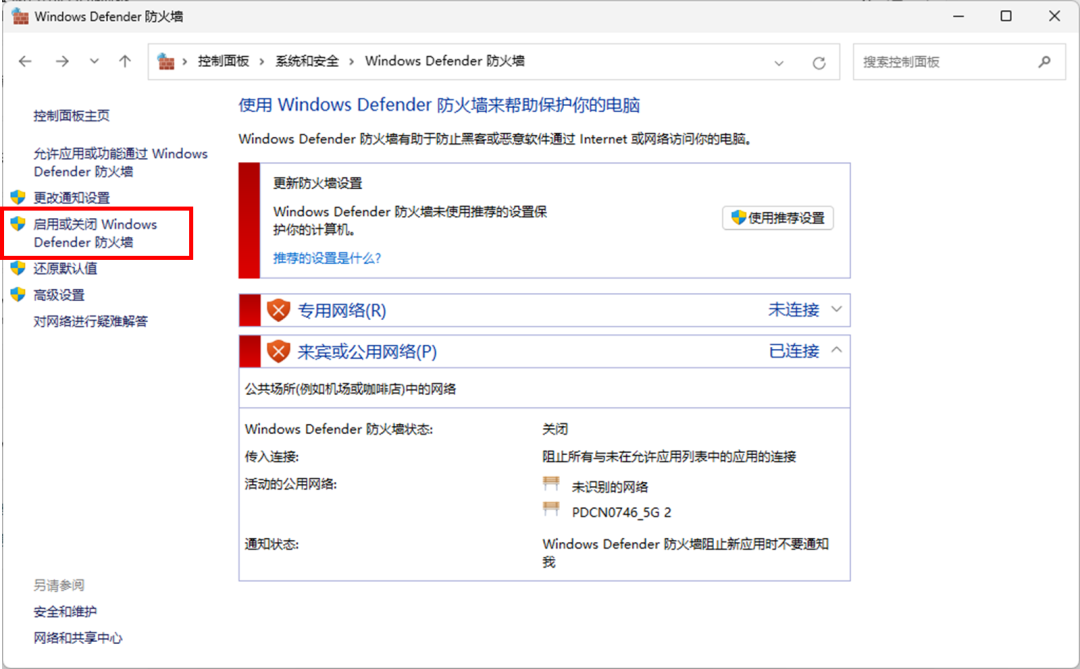Image resolution: width=1080 pixels, height=669 pixels.
Task: Click the 传入连接: label
Action: coord(272,457)
